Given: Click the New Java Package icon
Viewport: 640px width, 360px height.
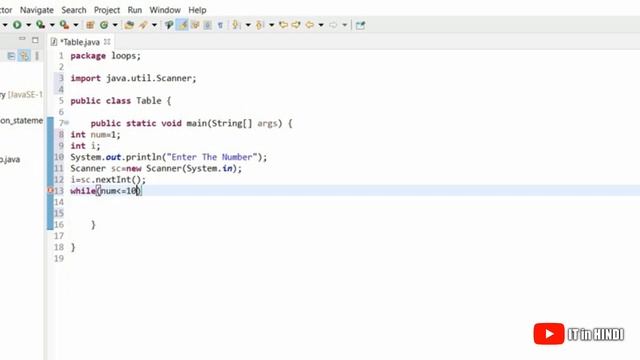Looking at the screenshot, I should point(90,25).
